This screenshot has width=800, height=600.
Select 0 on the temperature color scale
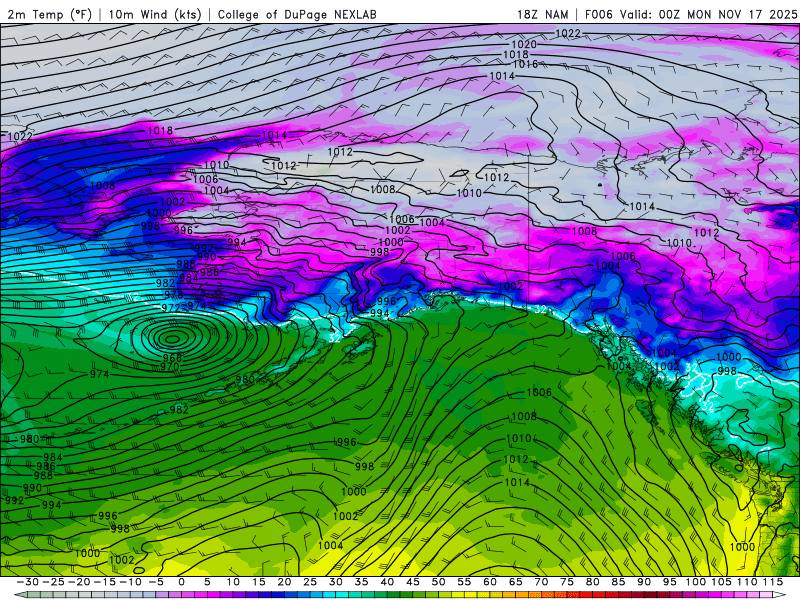click(x=182, y=582)
